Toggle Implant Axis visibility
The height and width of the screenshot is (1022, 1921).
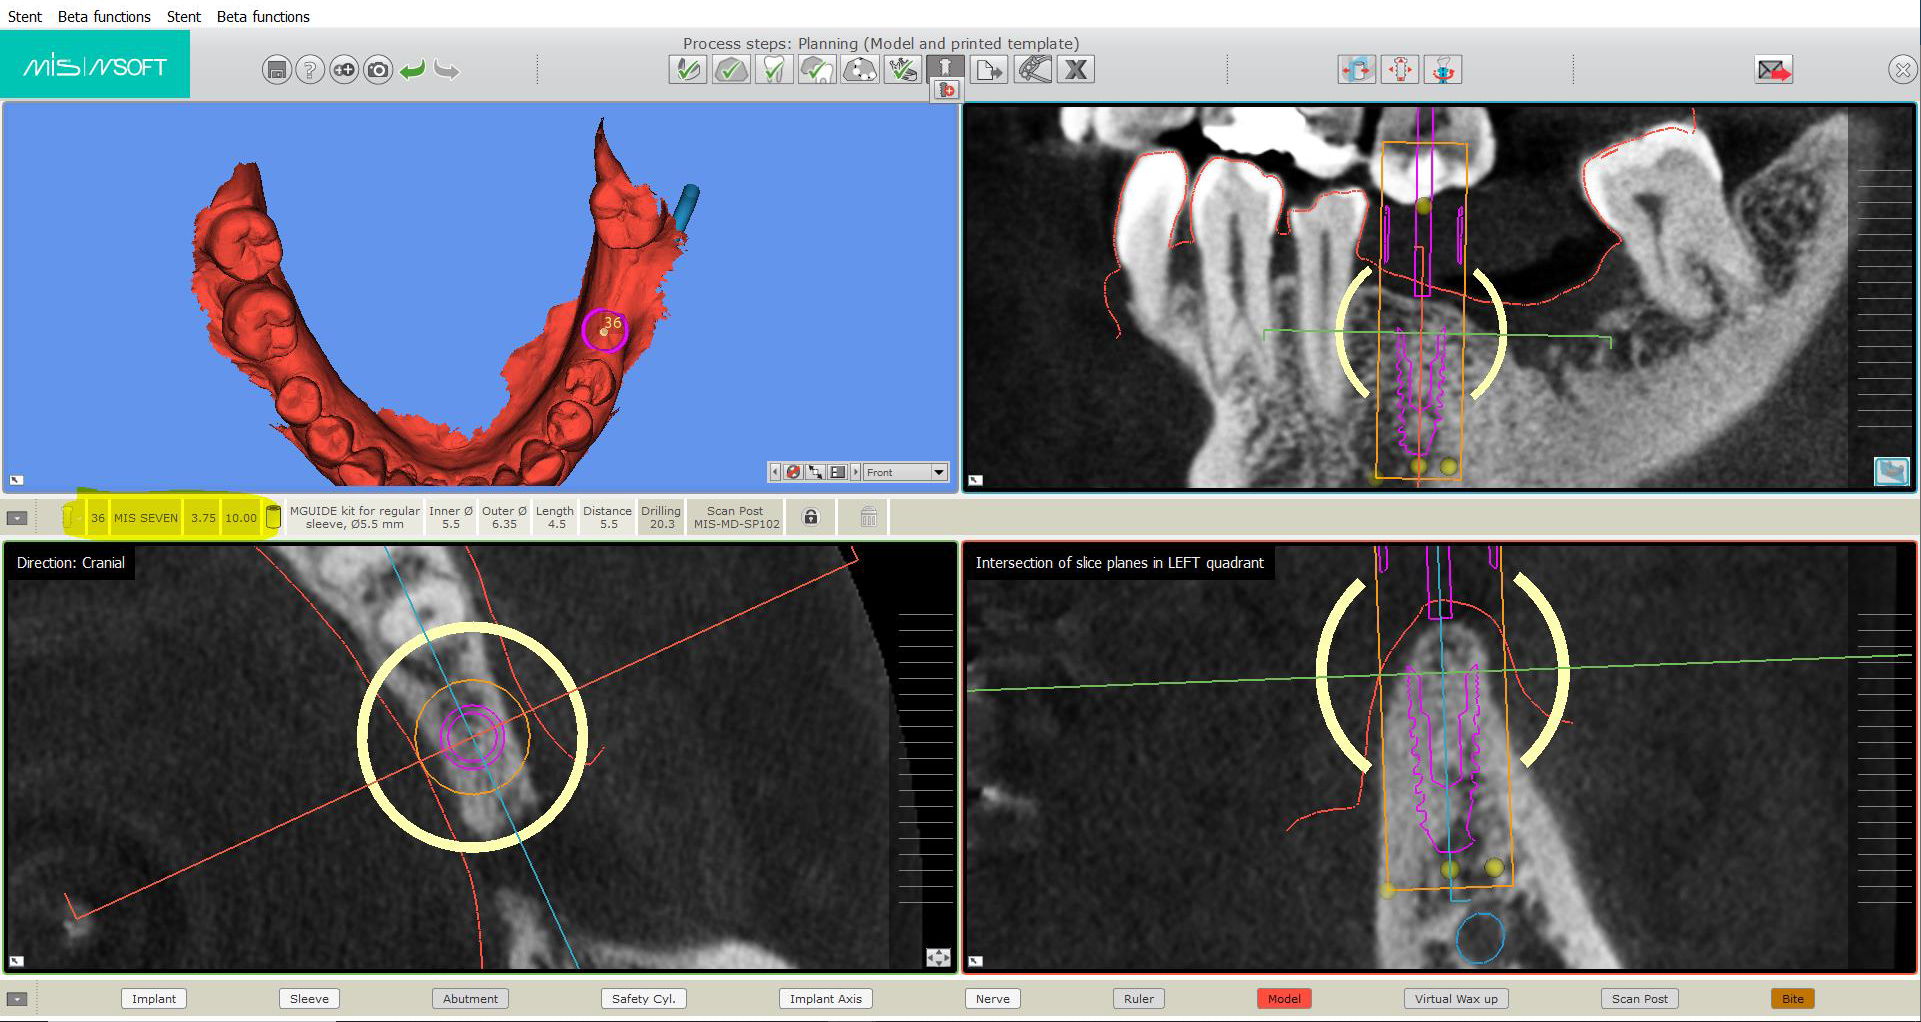826,999
